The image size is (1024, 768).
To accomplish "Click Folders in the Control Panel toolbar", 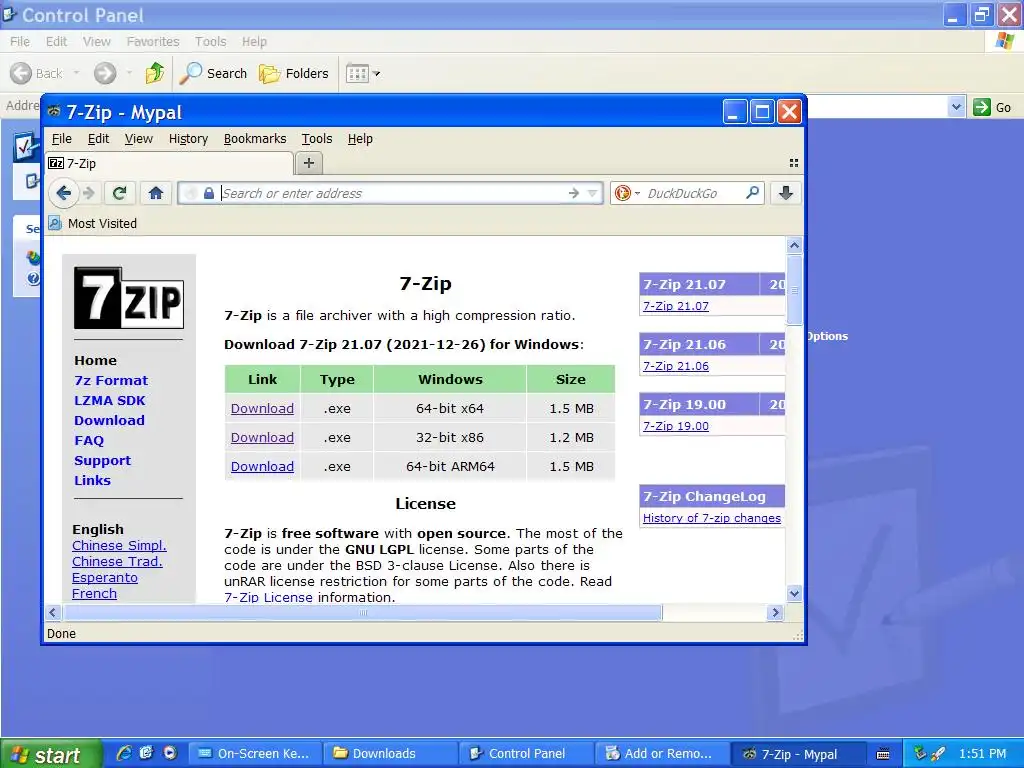I will click(x=293, y=73).
